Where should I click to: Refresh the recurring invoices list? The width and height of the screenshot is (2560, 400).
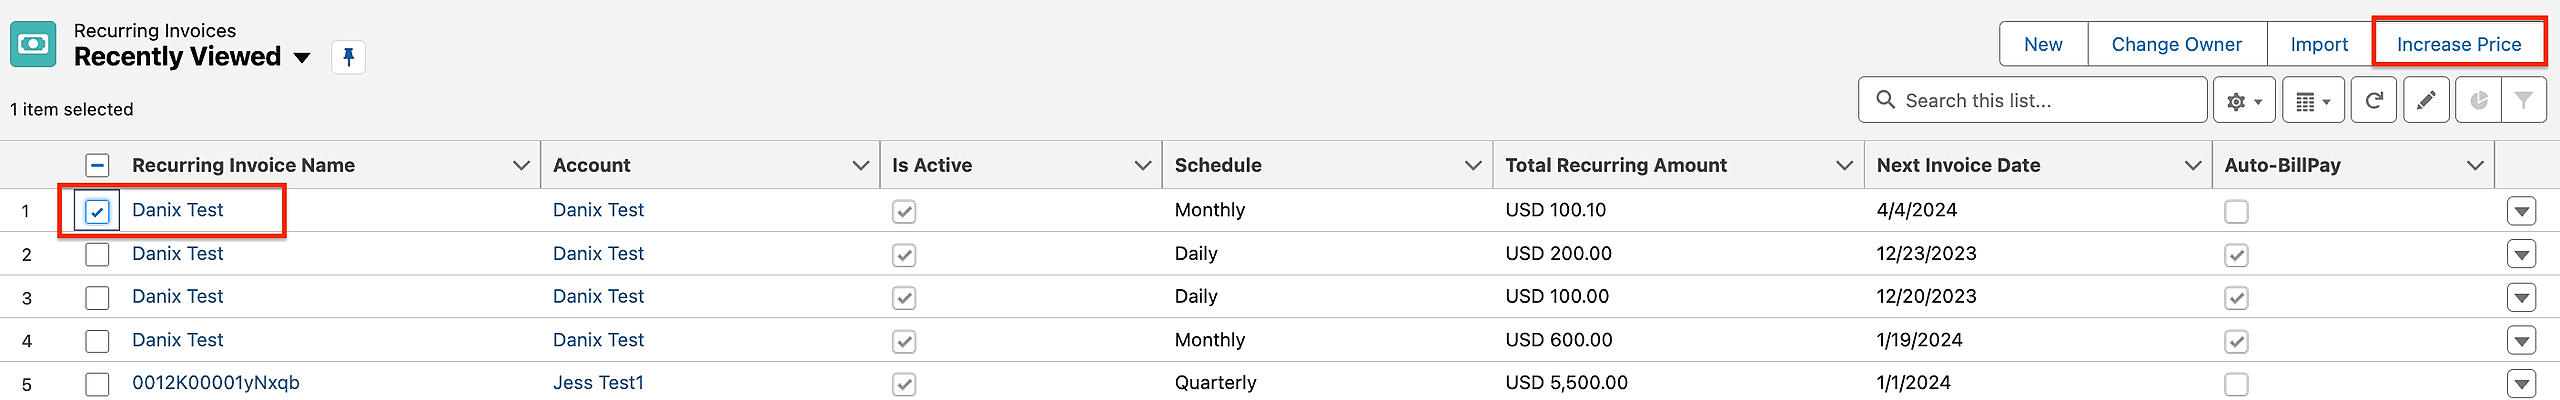(2374, 101)
